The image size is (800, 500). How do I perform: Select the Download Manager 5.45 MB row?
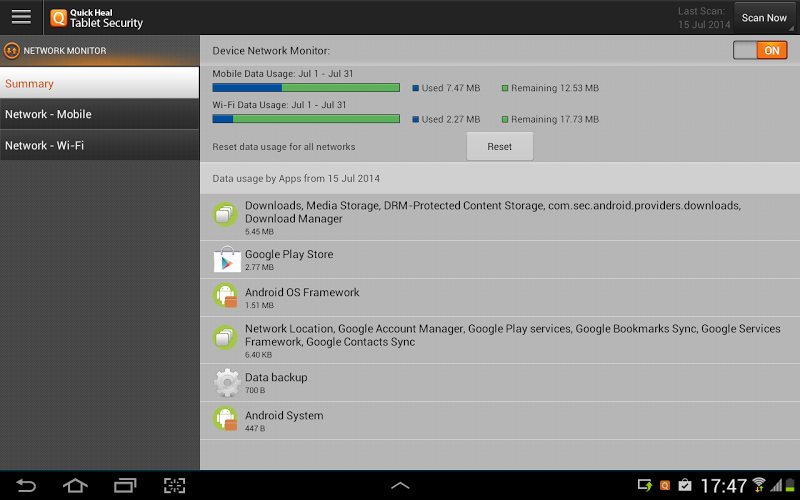pyautogui.click(x=500, y=217)
